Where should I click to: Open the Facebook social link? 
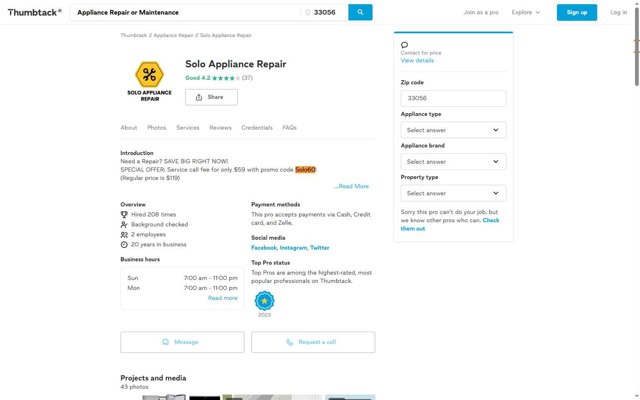(x=264, y=248)
